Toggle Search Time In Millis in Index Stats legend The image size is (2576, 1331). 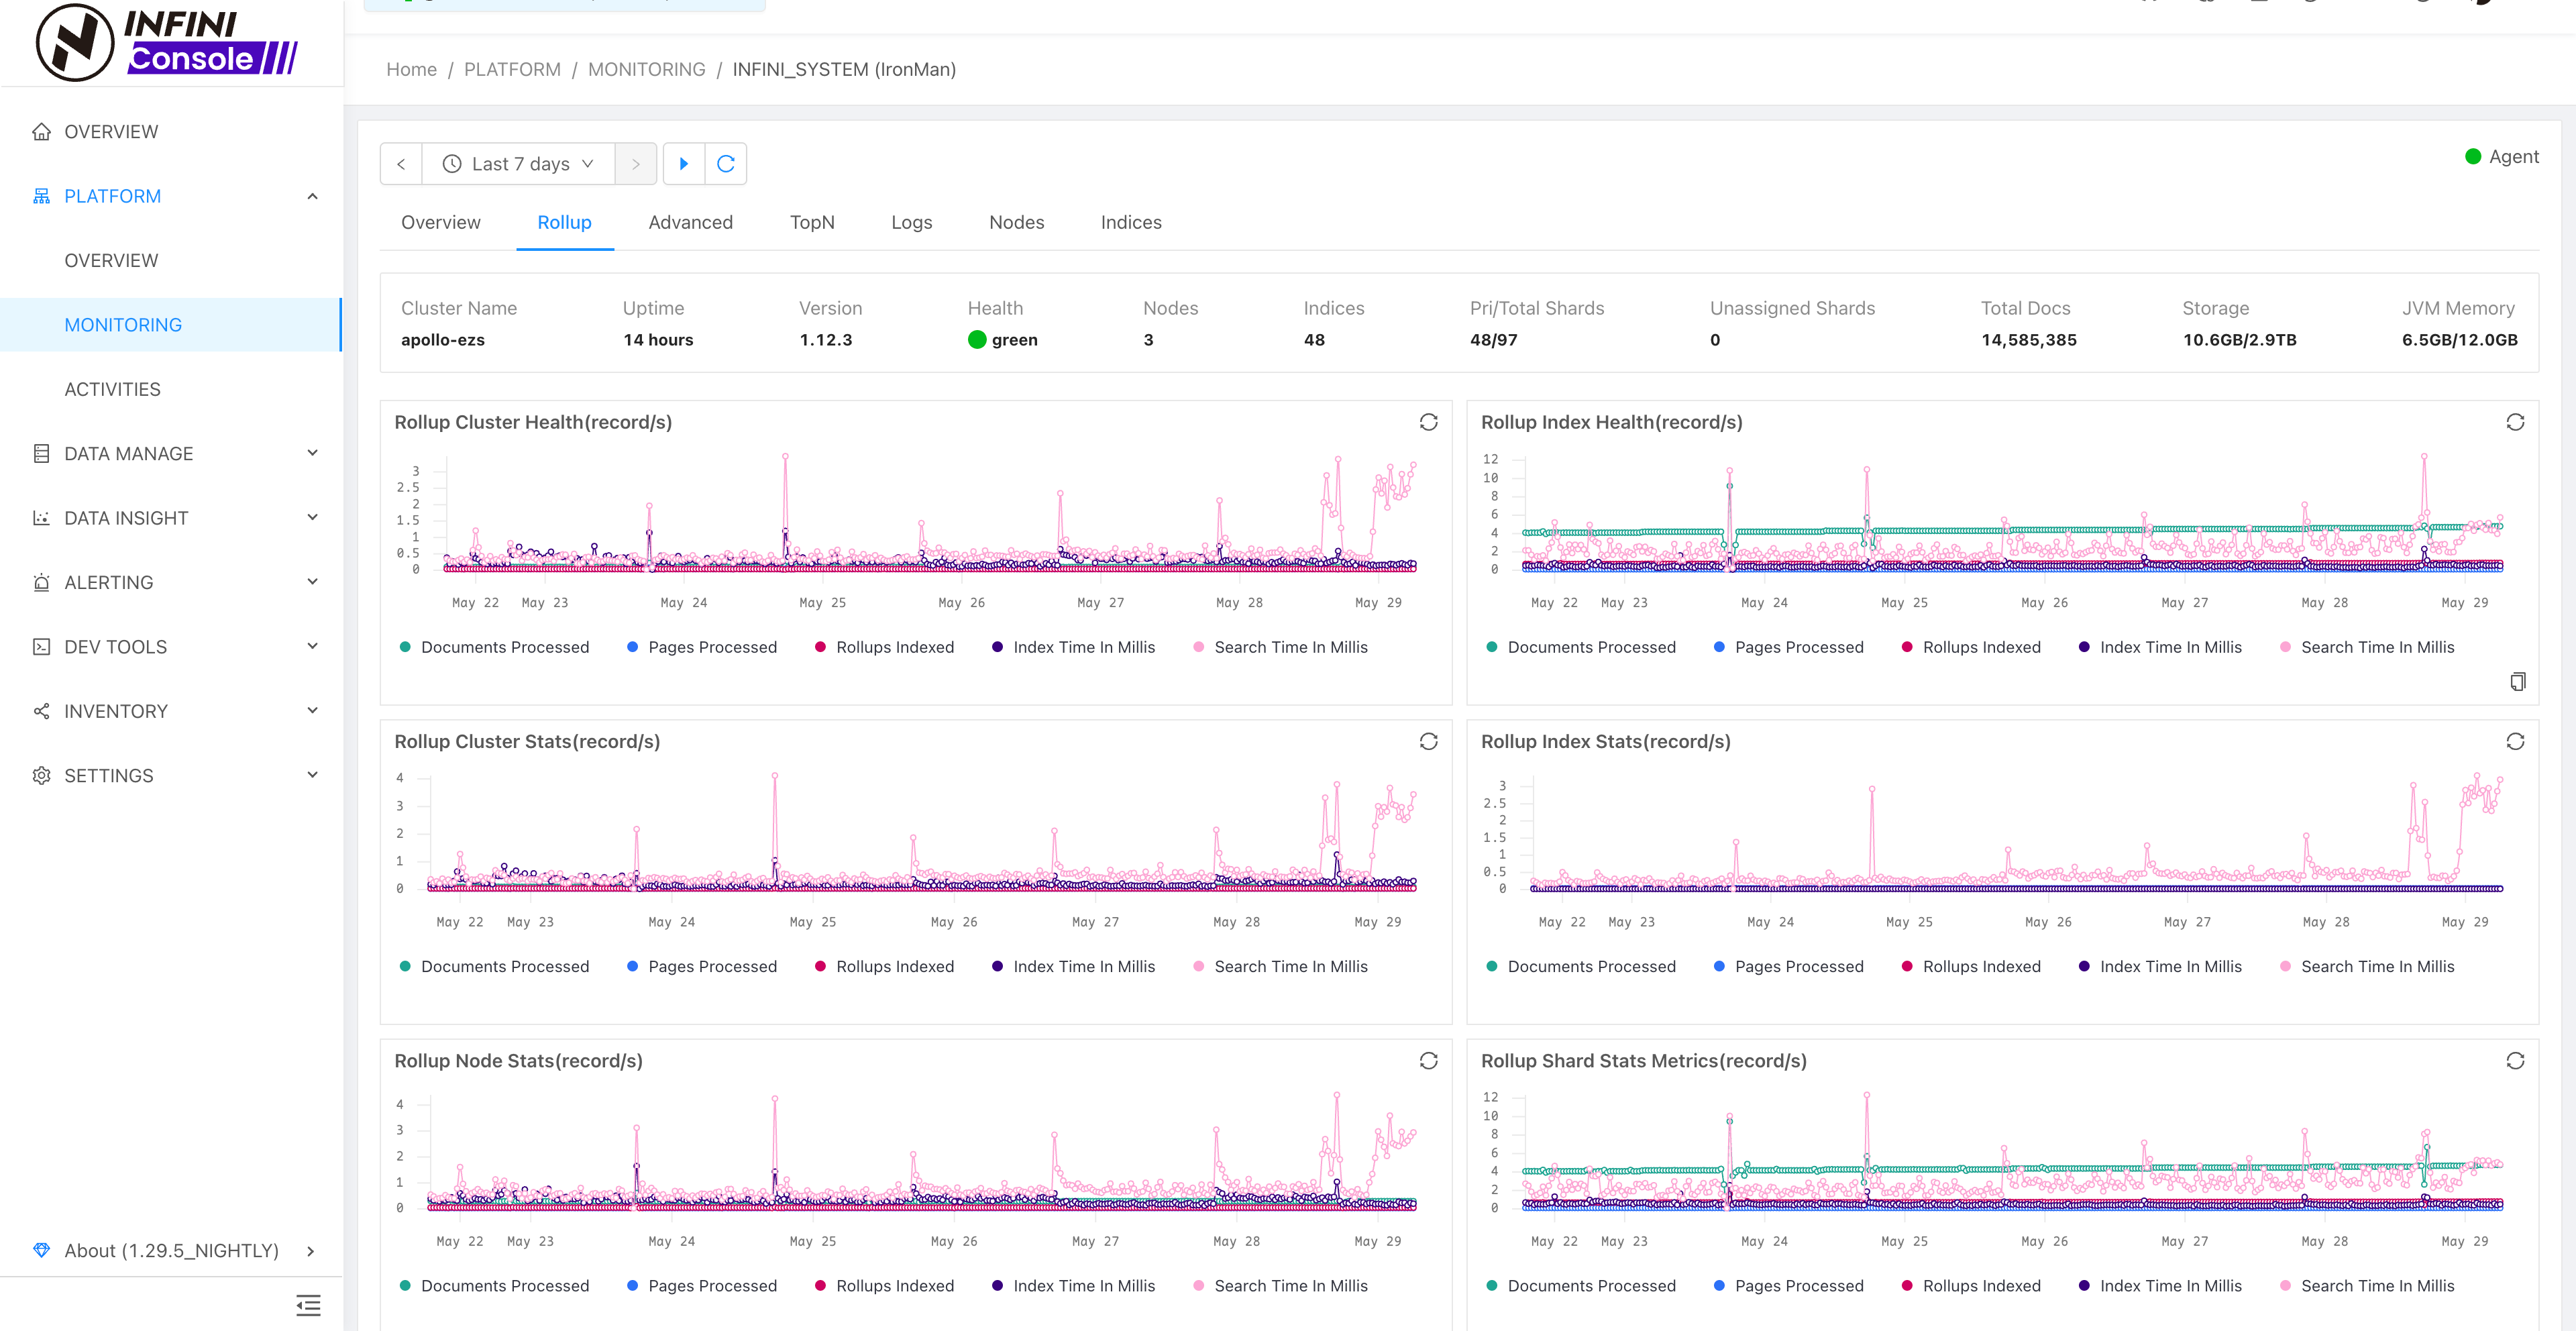tap(2377, 966)
